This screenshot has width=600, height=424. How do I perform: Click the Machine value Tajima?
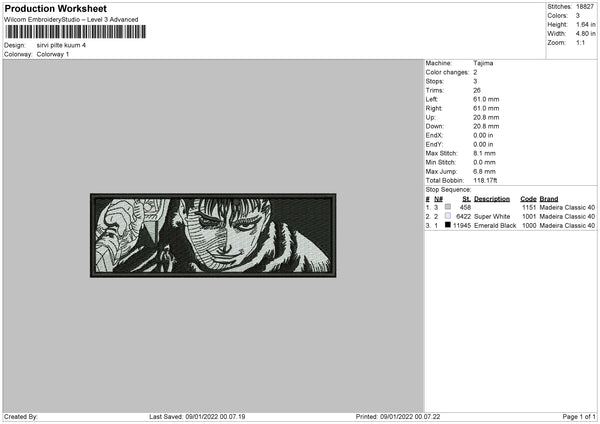[x=483, y=63]
